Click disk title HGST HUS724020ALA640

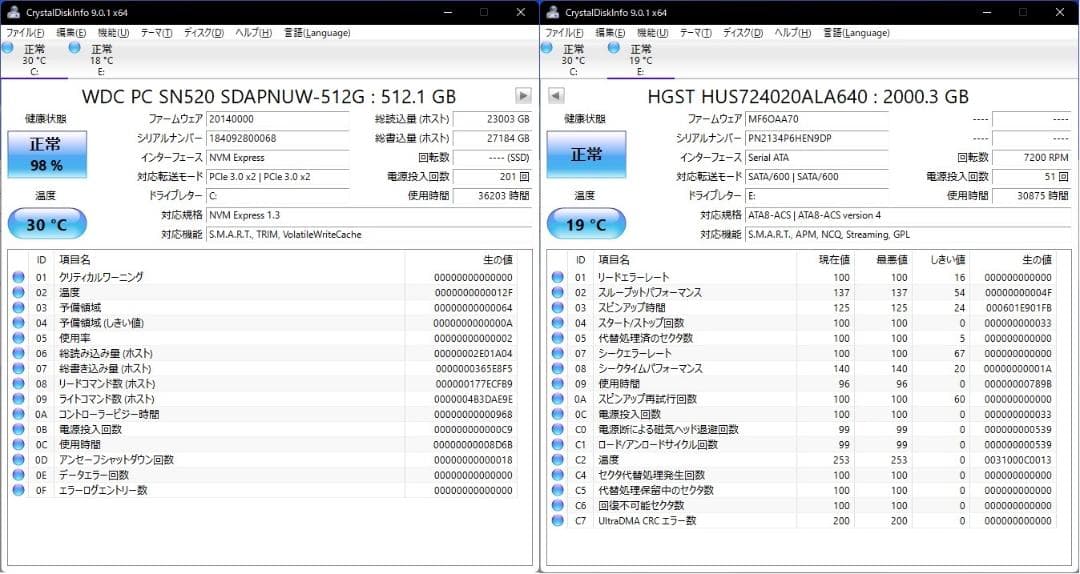click(809, 96)
